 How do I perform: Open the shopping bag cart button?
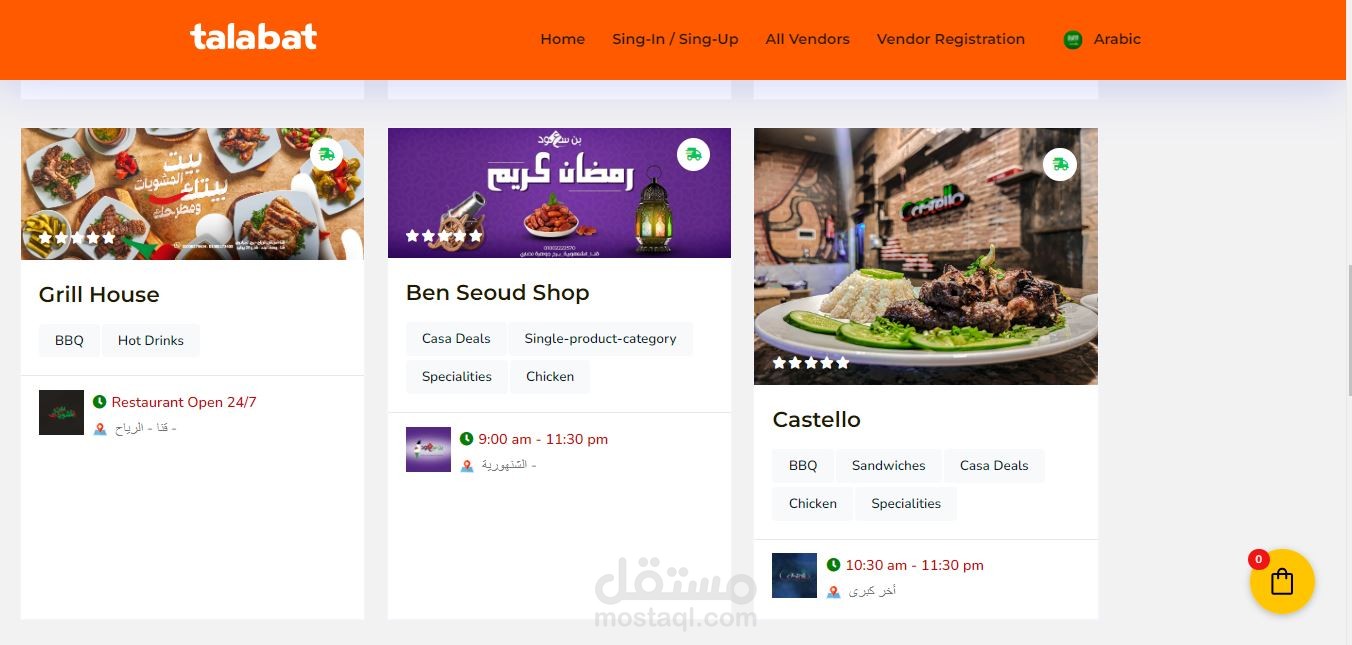[x=1282, y=581]
